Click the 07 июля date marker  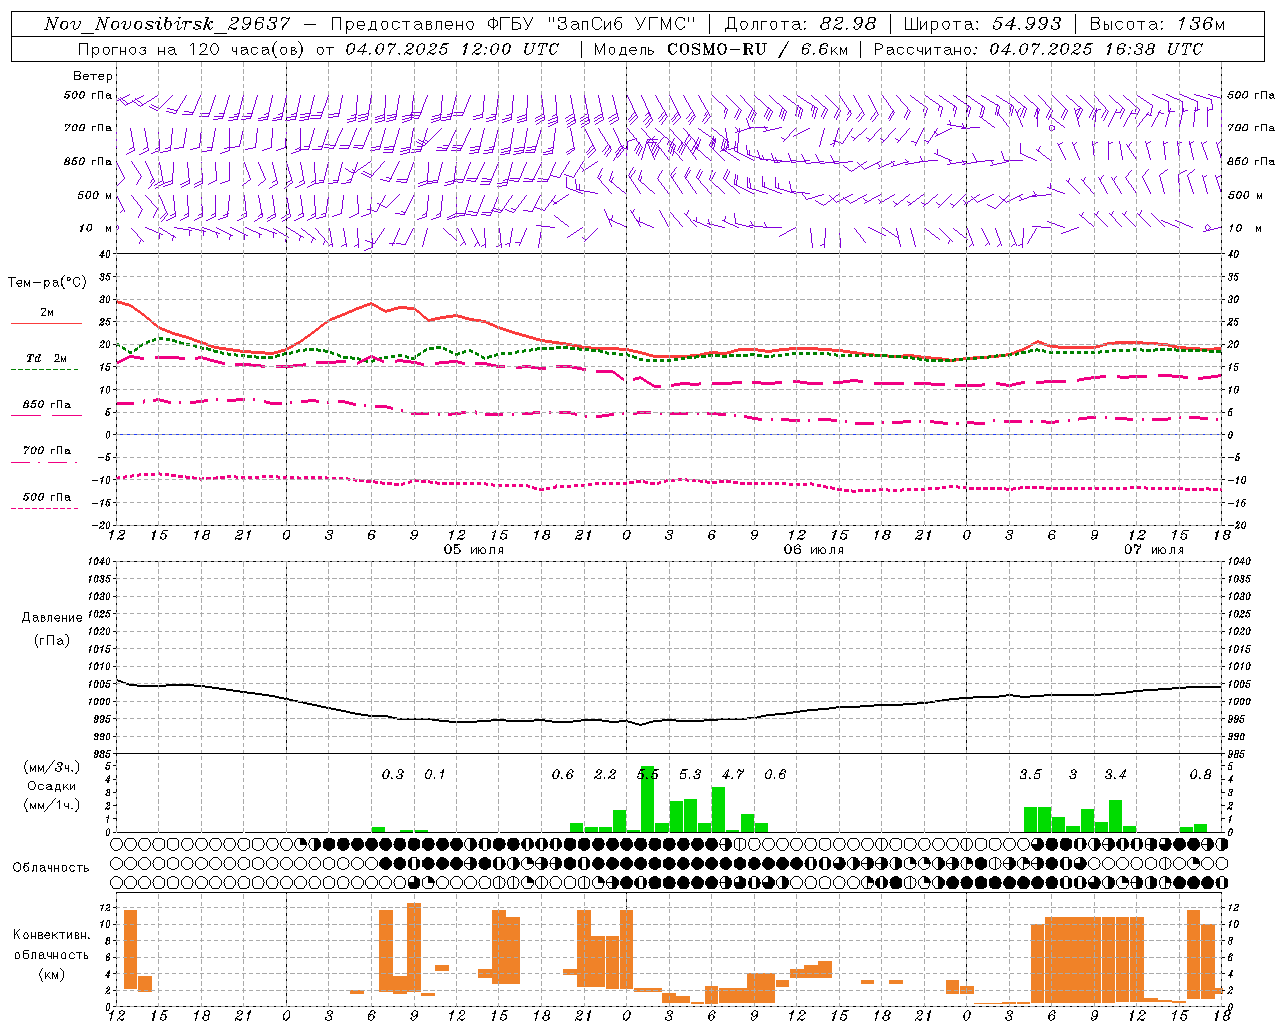click(x=1153, y=550)
